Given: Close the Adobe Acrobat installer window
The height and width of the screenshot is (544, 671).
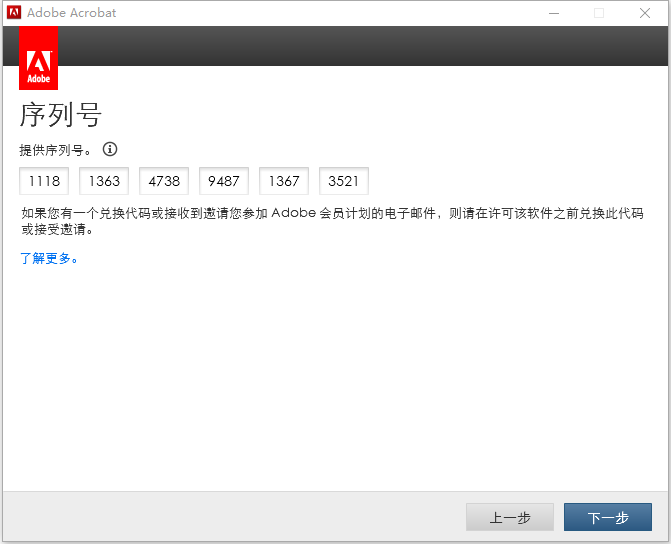Looking at the screenshot, I should (645, 13).
